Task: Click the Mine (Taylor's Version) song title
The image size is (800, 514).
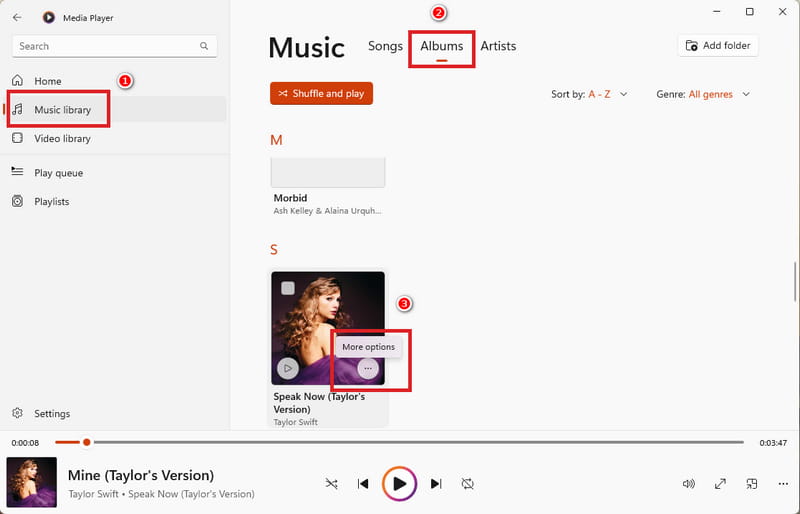Action: tap(141, 475)
